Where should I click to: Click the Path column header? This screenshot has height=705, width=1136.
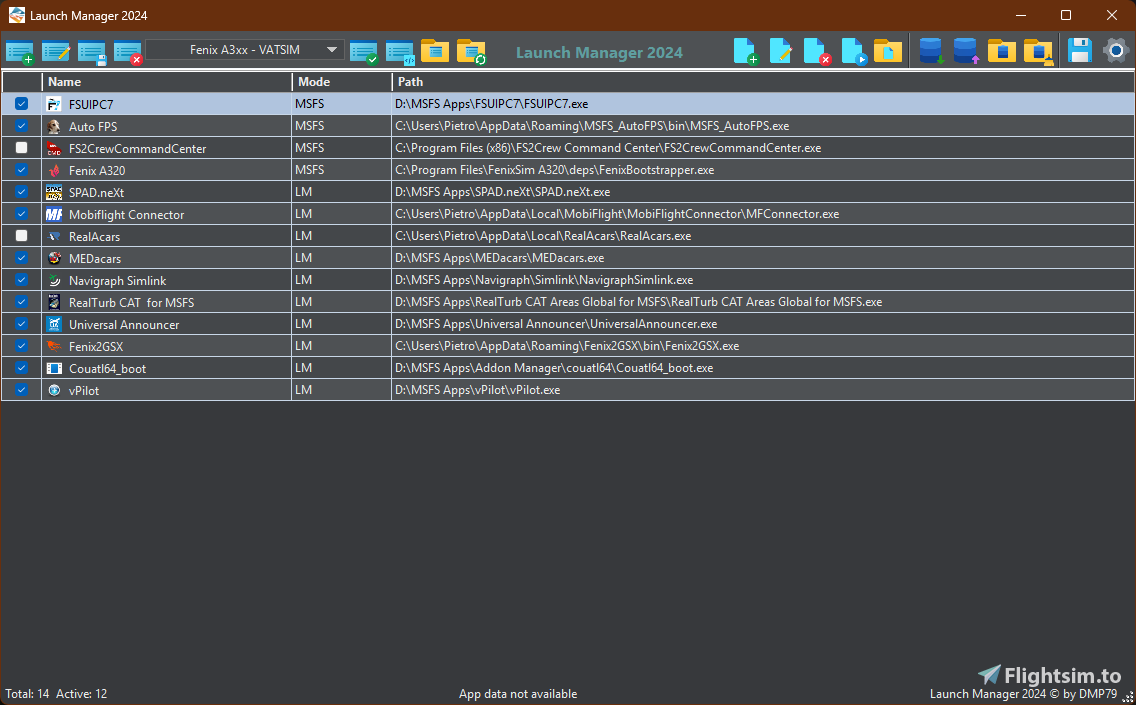tap(764, 82)
